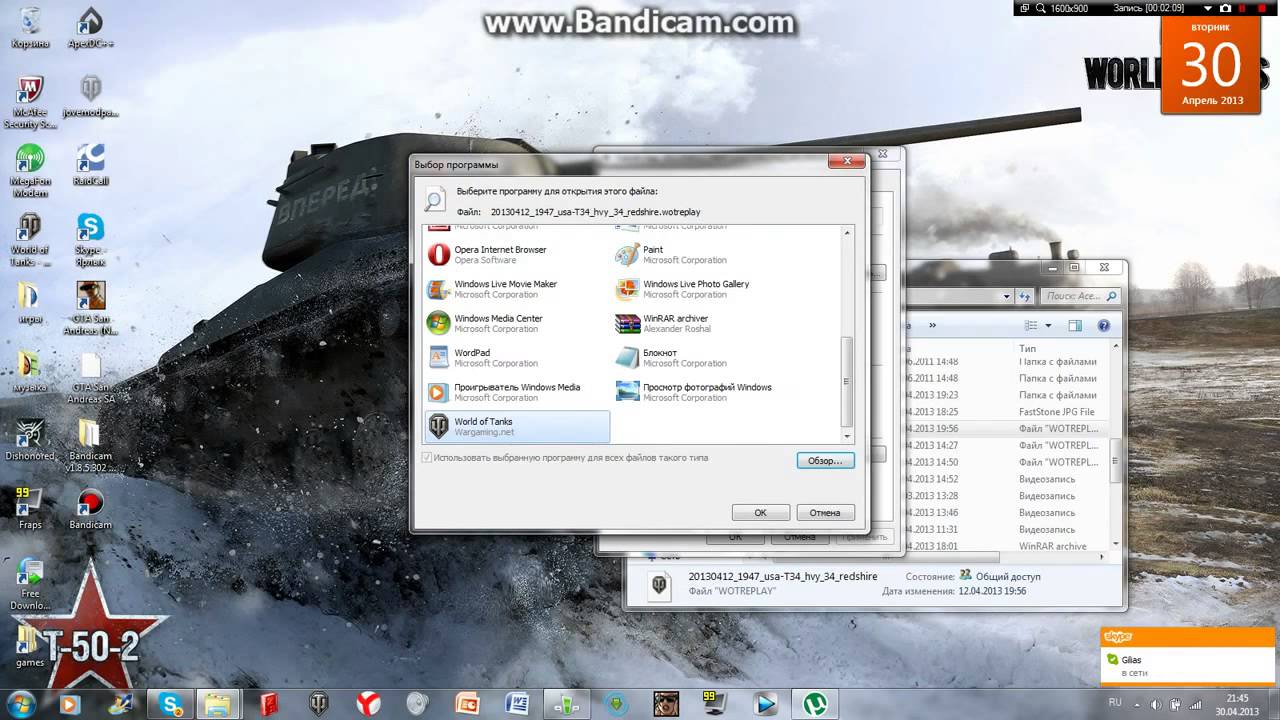
Task: Click the calendar gadget showing 30 Апрель
Action: point(1212,65)
